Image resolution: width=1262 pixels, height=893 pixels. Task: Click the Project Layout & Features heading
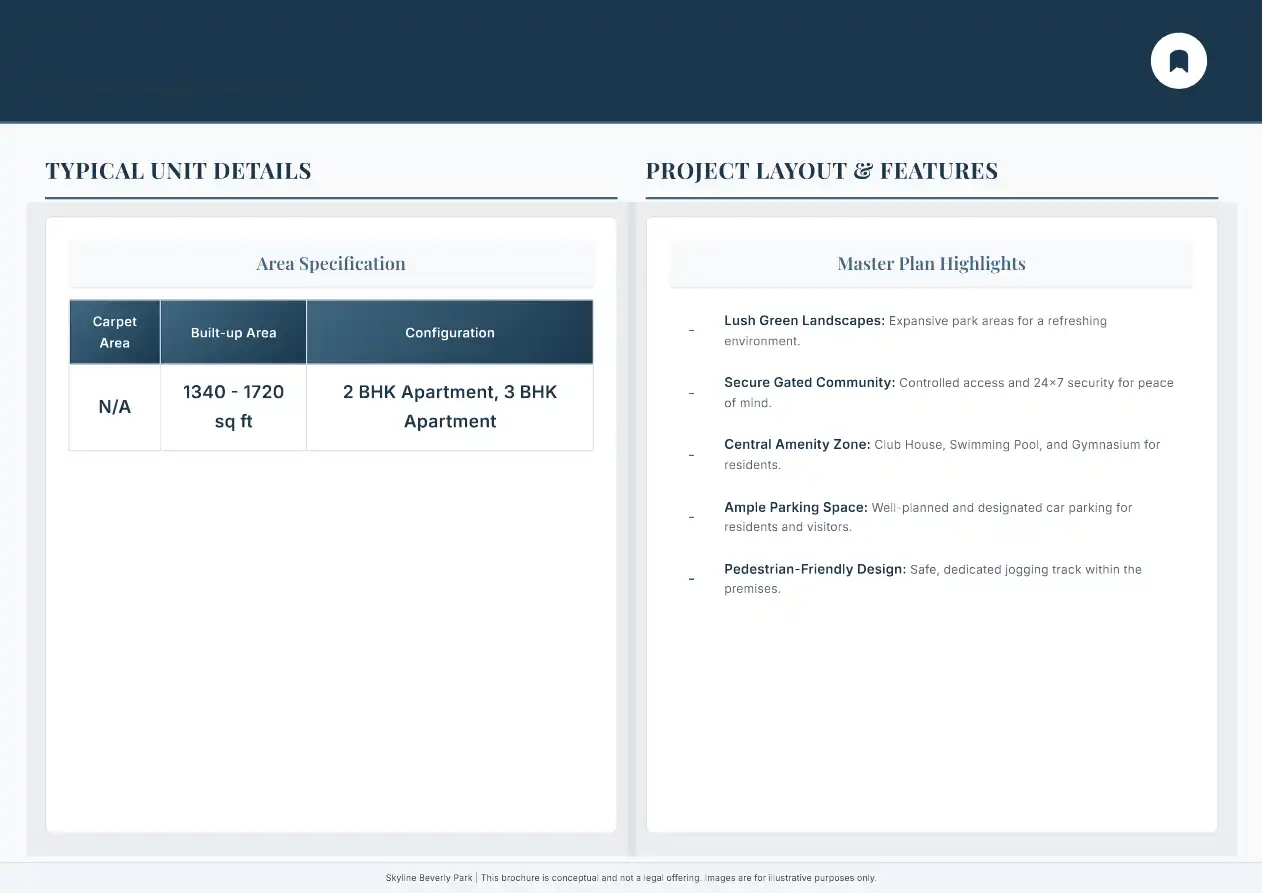tap(821, 171)
